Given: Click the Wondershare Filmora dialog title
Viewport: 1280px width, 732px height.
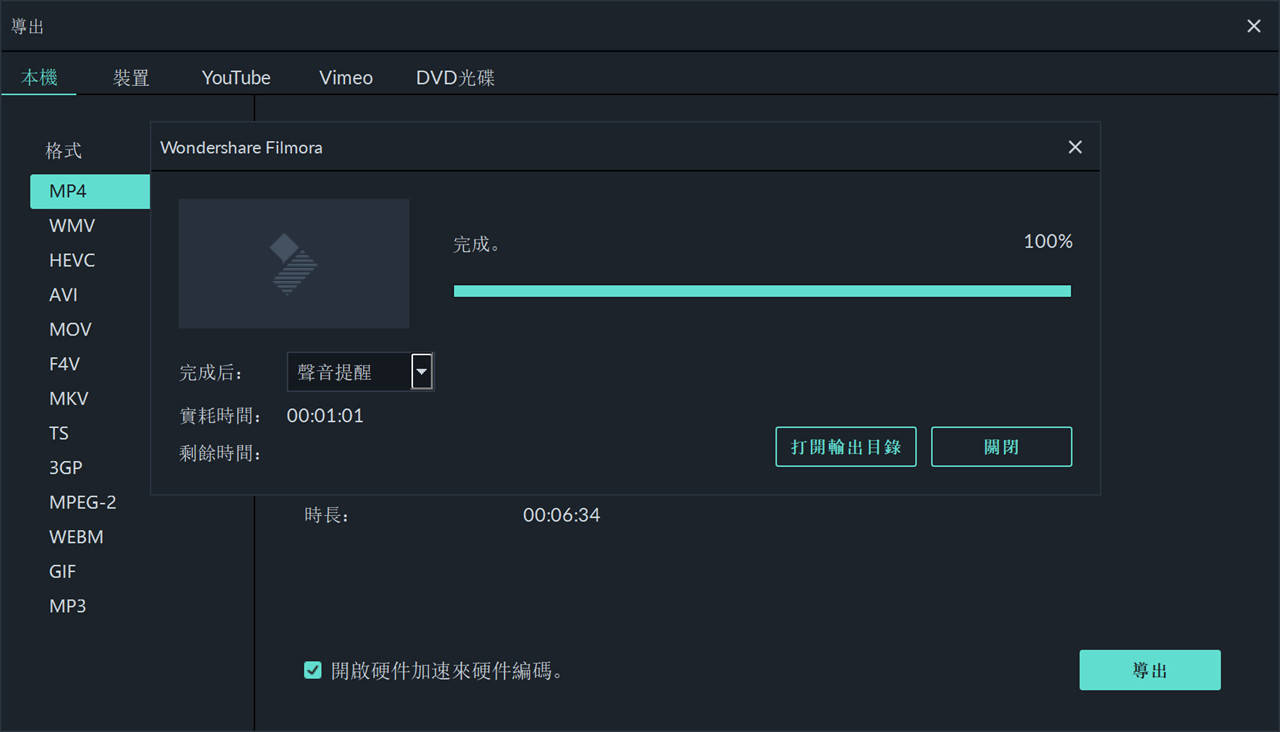Looking at the screenshot, I should tap(241, 148).
